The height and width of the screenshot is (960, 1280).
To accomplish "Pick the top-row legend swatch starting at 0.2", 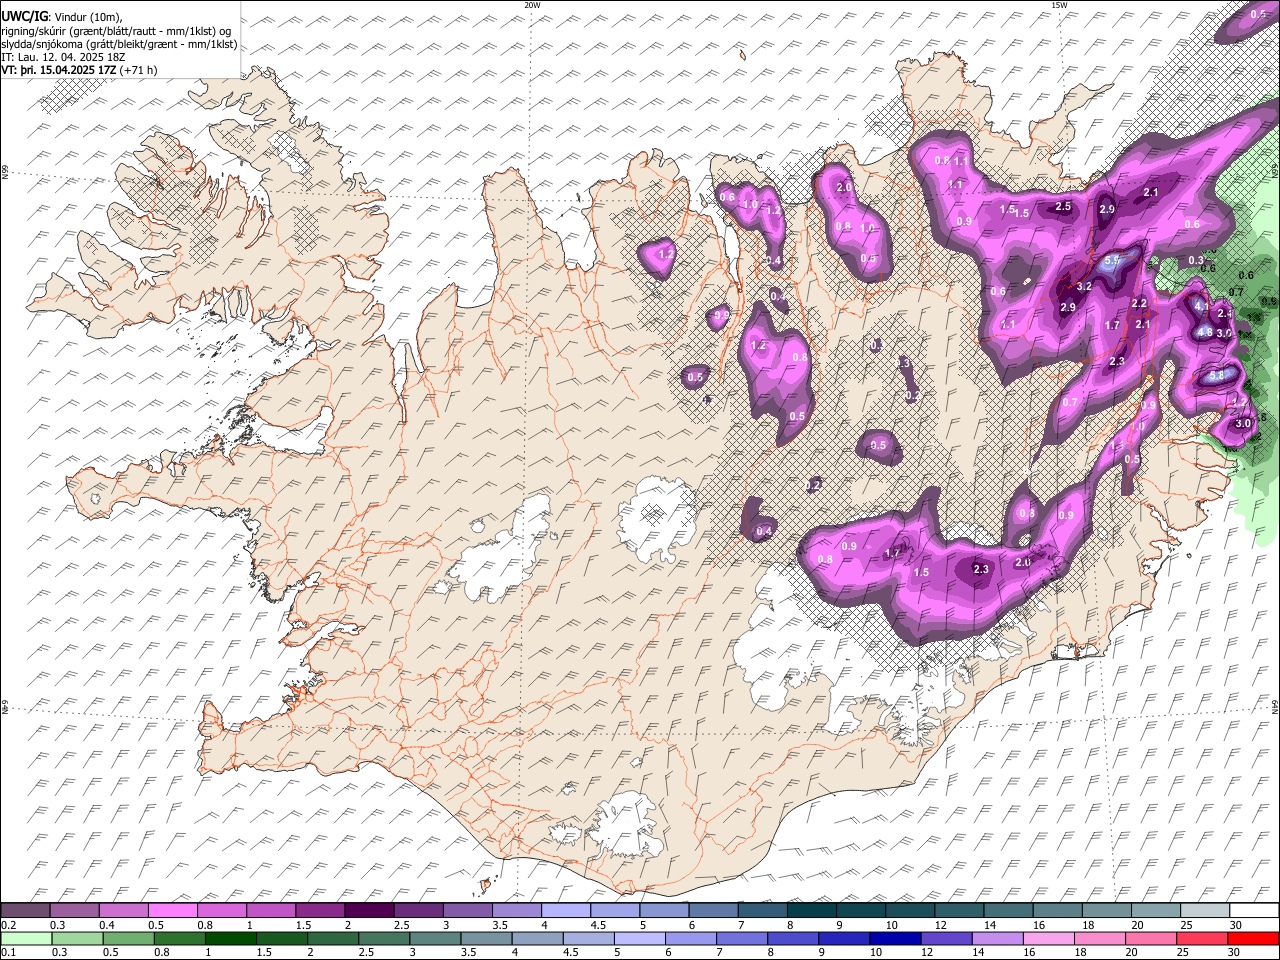I will [x=26, y=911].
